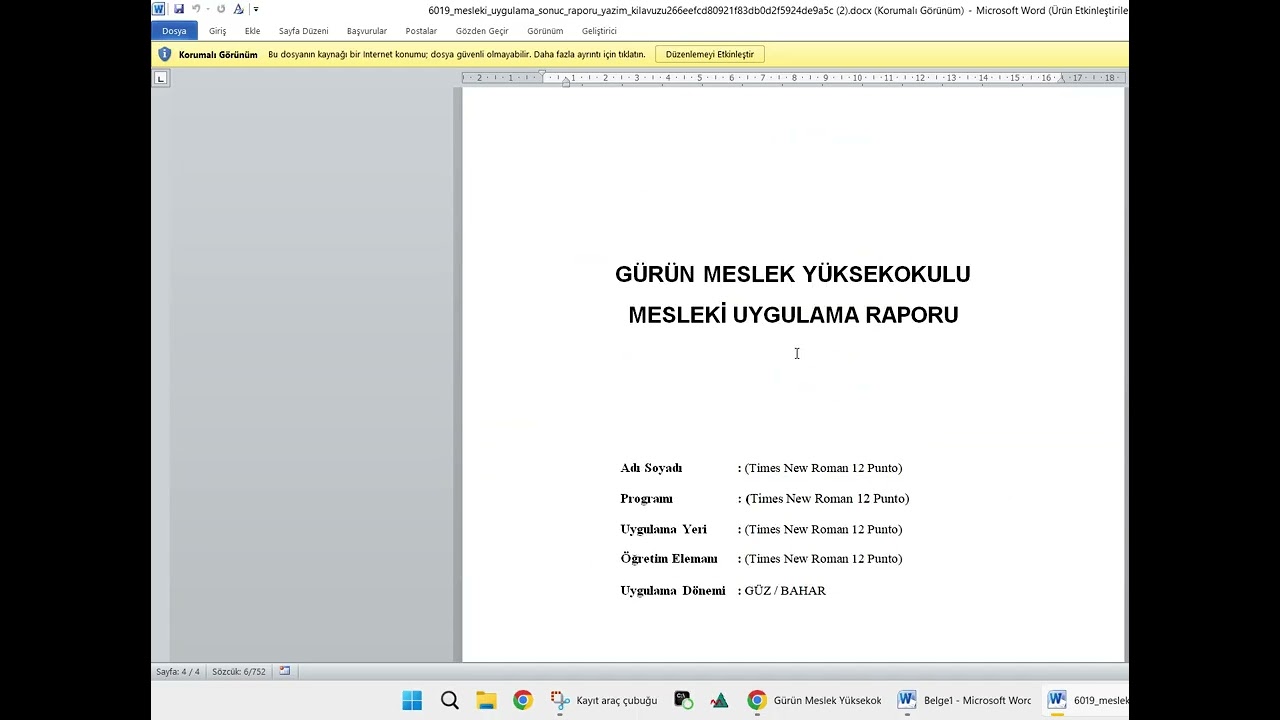The image size is (1280, 720).
Task: Open the Gözden Geçir ribbon tab
Action: [x=482, y=31]
